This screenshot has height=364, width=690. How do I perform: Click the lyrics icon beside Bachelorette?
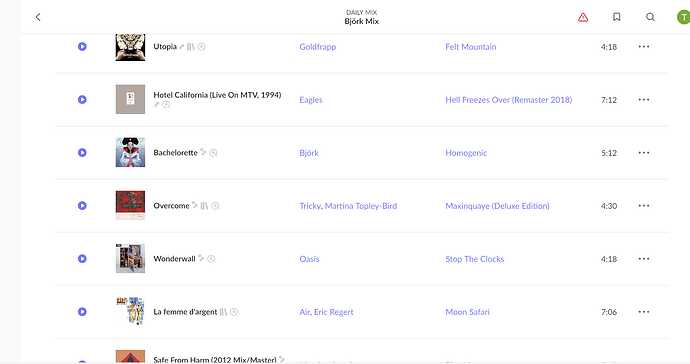[x=203, y=152]
